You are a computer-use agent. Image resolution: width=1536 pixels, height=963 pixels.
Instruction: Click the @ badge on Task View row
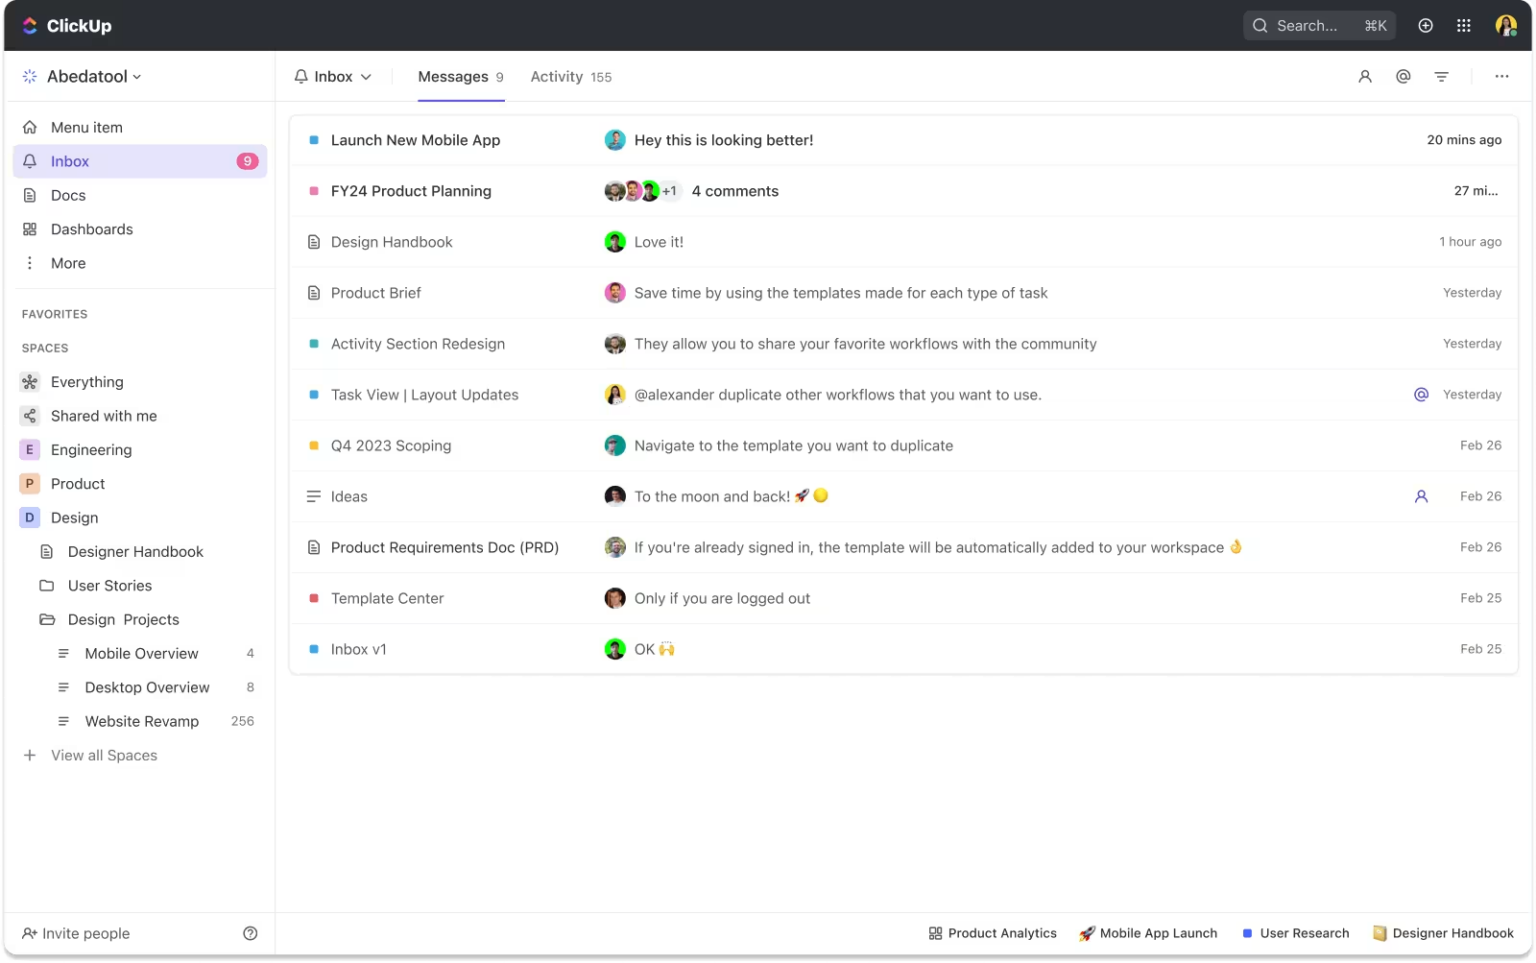(x=1421, y=394)
